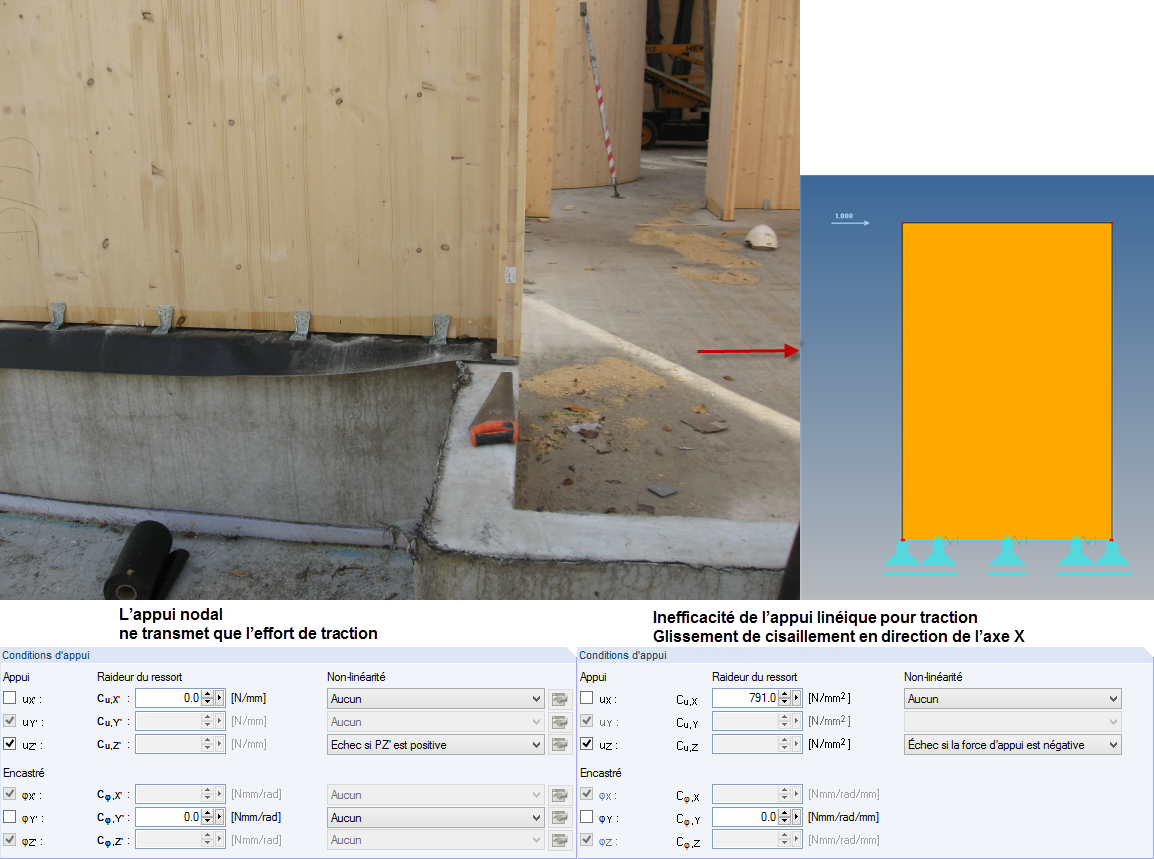The width and height of the screenshot is (1154, 859).
Task: Click text 'Inefficacité de l'appui linéique pour traction'
Action: tap(815, 617)
